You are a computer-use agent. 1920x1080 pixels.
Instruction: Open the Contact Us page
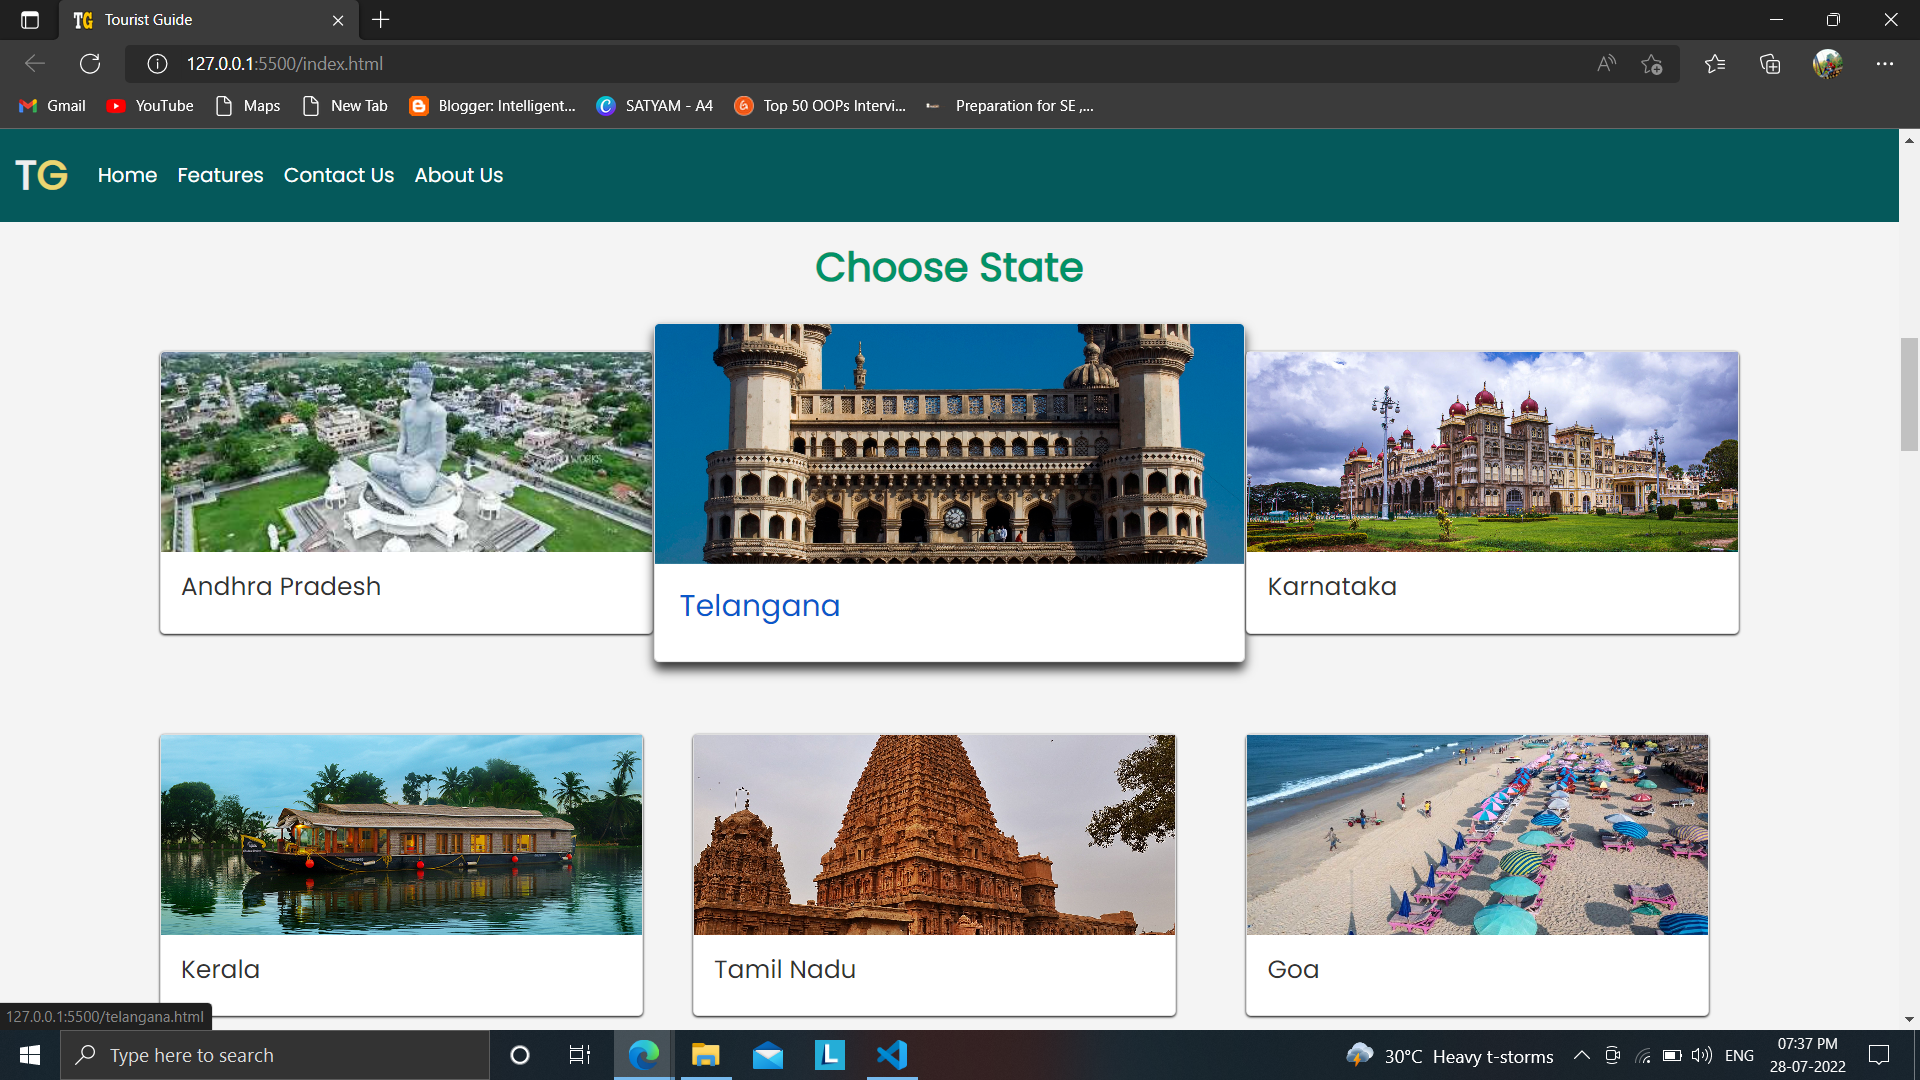pos(338,175)
